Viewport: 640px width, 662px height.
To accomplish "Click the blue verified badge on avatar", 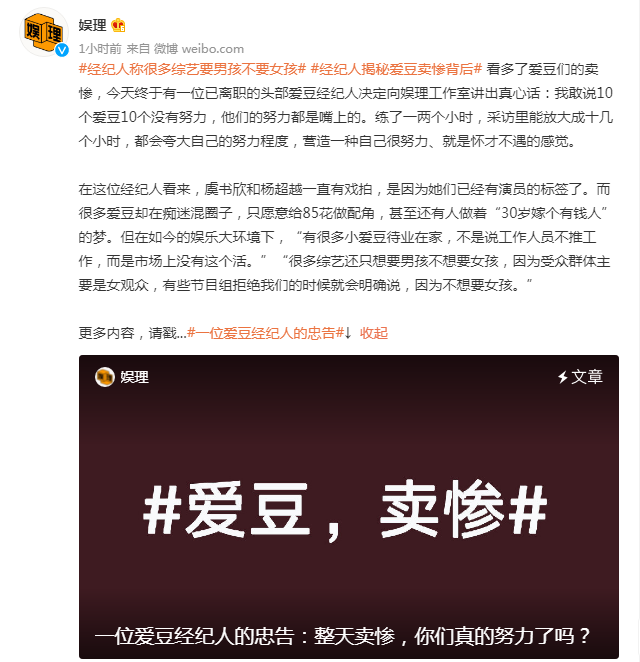I will (x=62, y=50).
